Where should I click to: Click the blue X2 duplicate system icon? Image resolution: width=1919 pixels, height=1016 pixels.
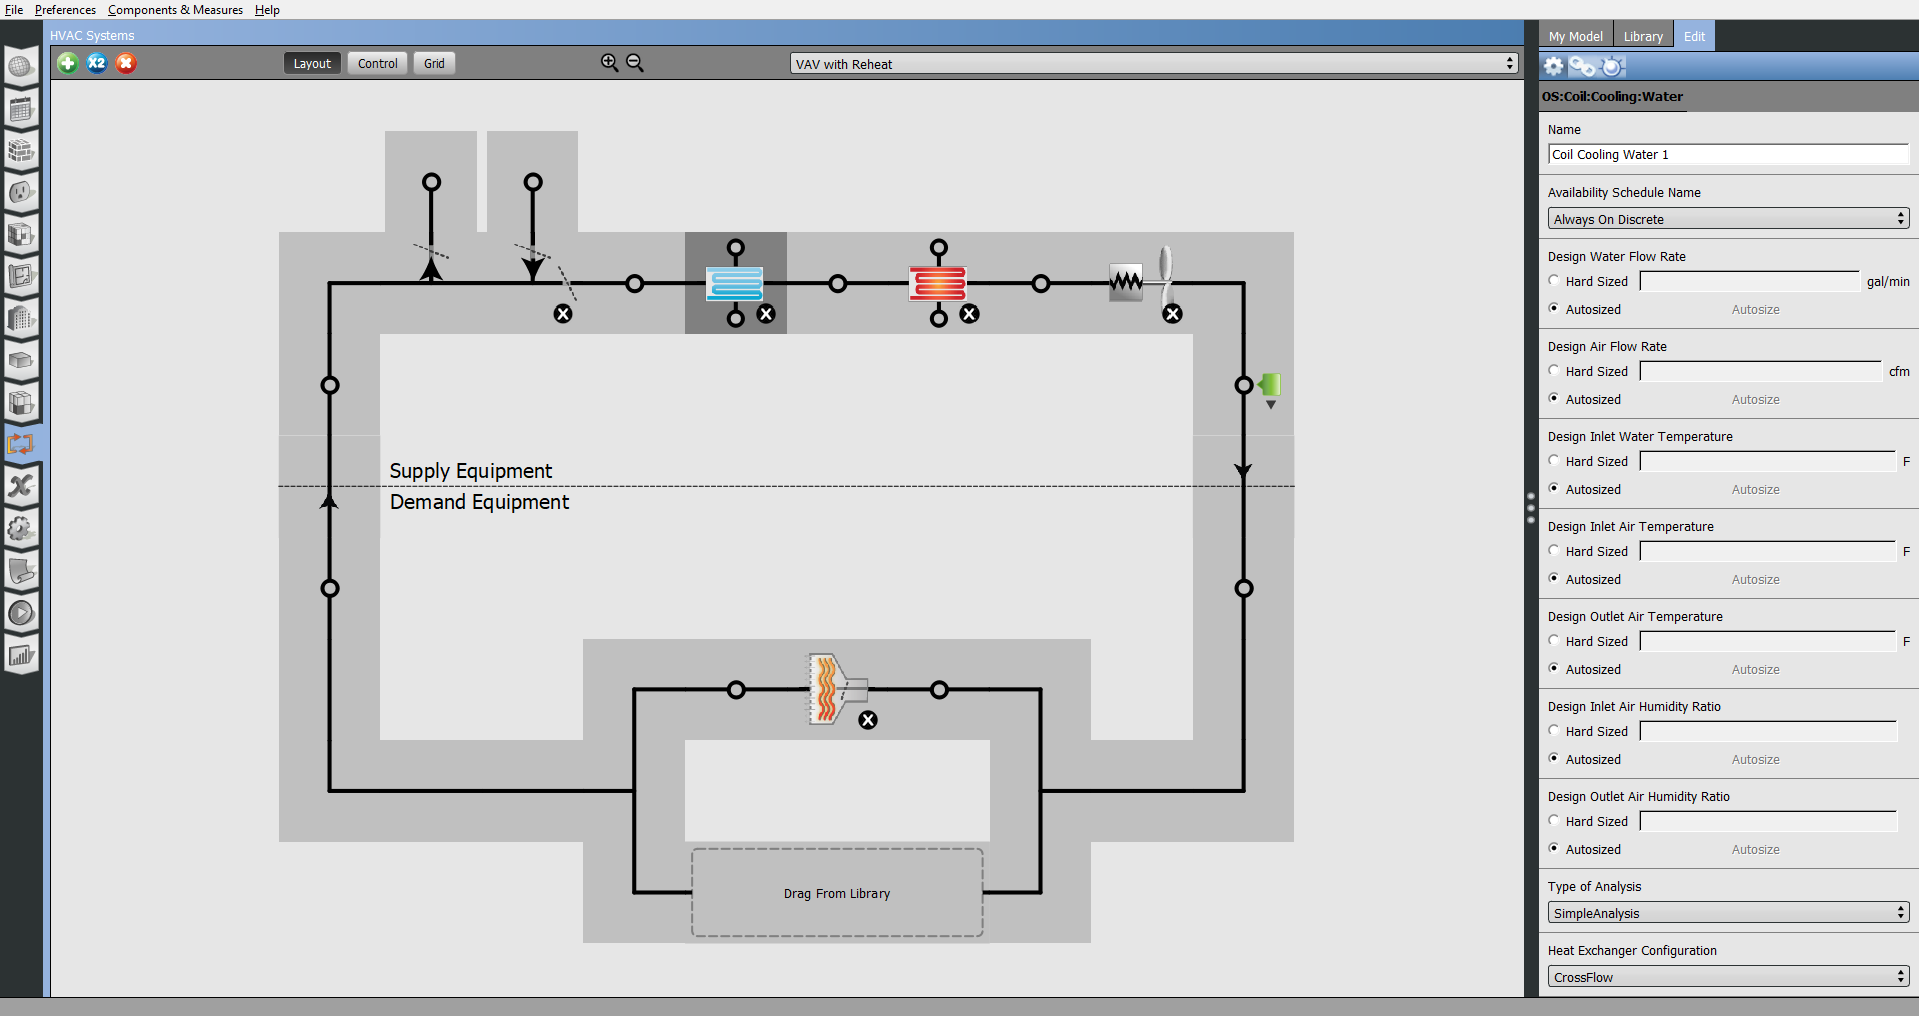[x=96, y=63]
